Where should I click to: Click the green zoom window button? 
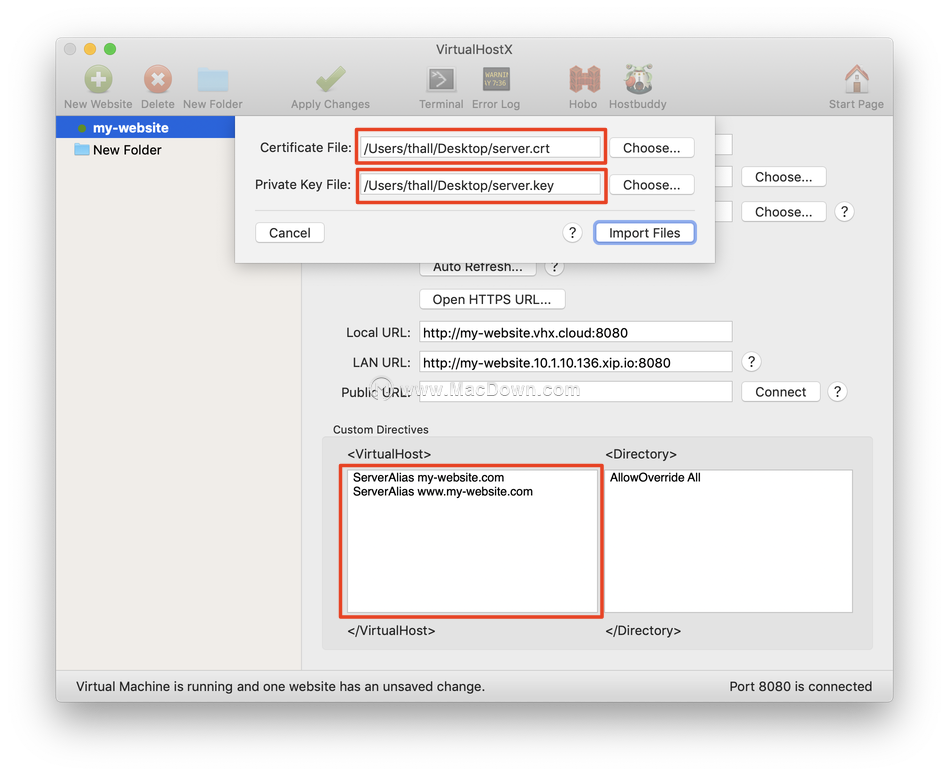[110, 49]
